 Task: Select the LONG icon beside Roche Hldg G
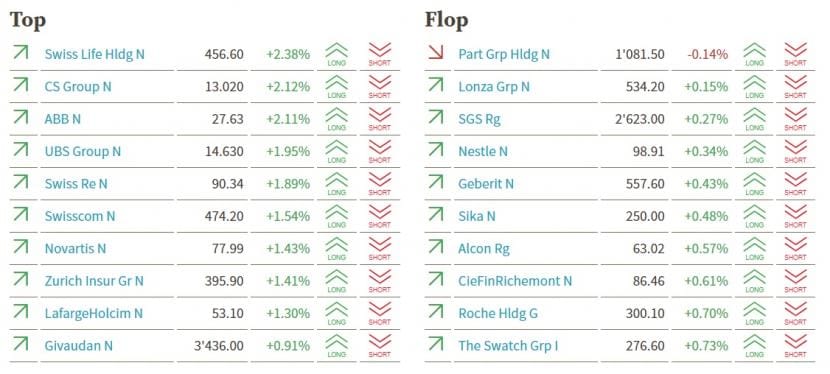click(x=754, y=314)
